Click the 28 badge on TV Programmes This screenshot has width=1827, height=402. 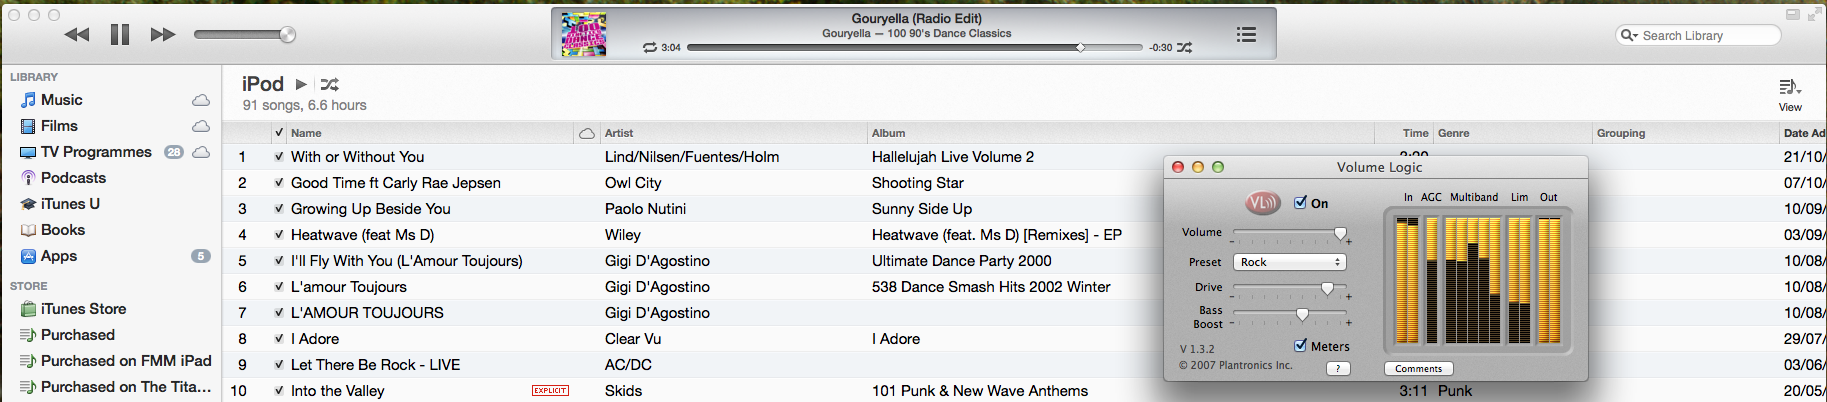click(x=174, y=152)
